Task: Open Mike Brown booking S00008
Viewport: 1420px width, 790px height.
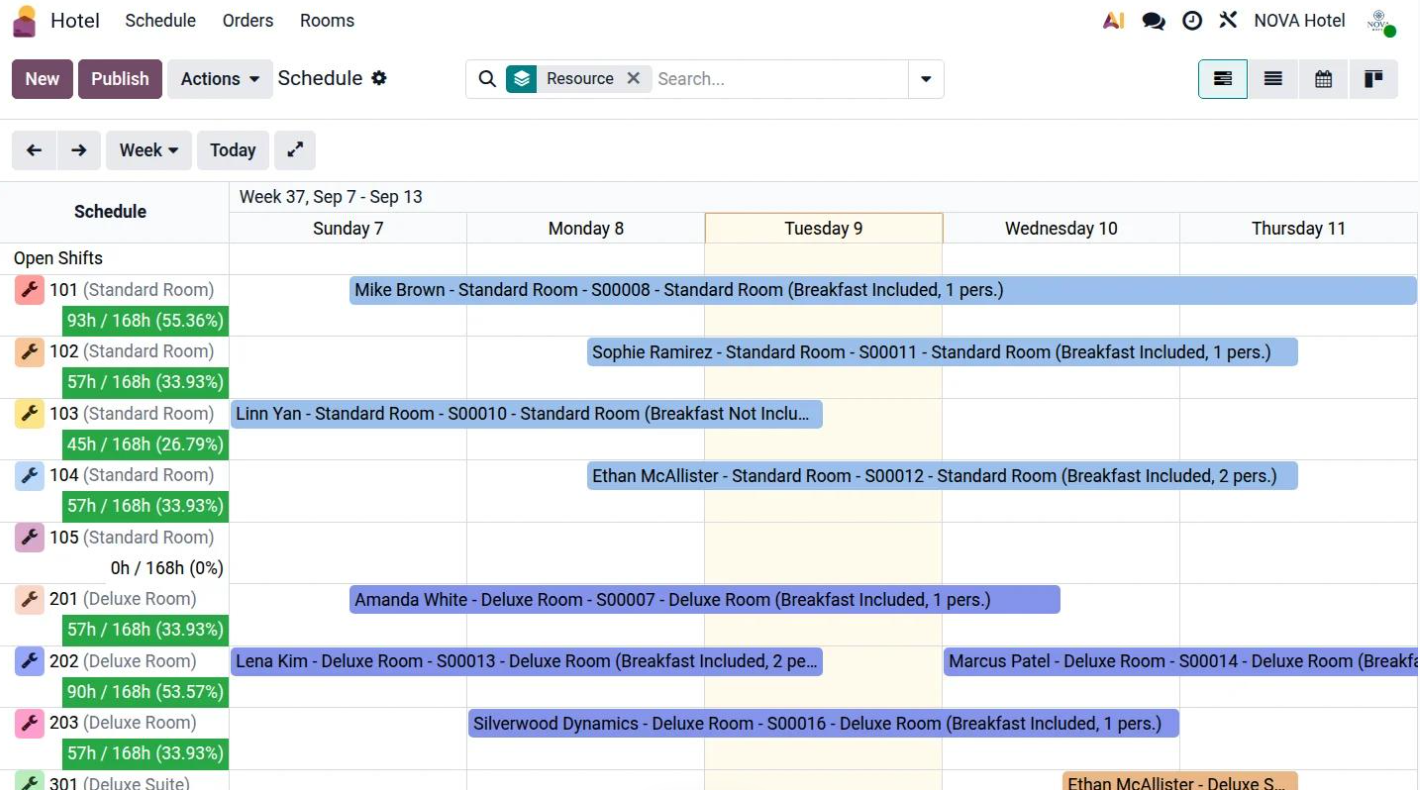Action: (883, 290)
